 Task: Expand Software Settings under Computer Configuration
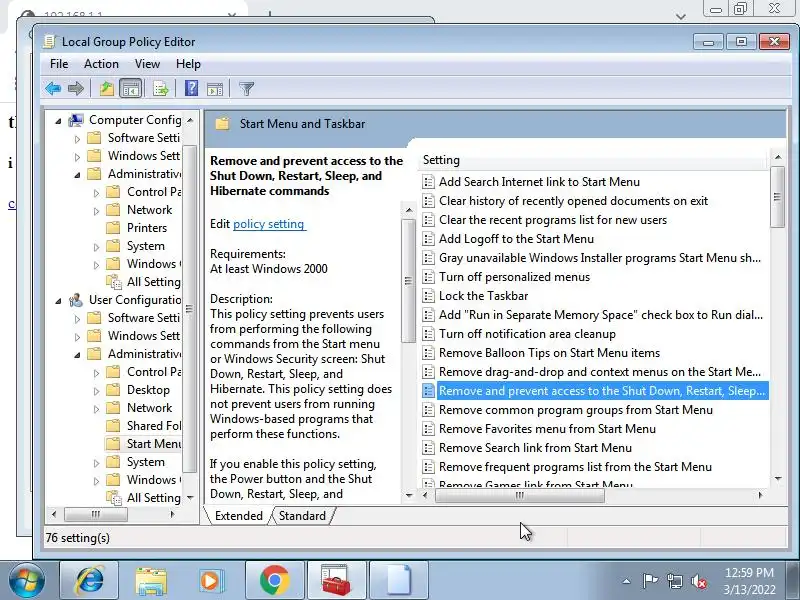(77, 139)
